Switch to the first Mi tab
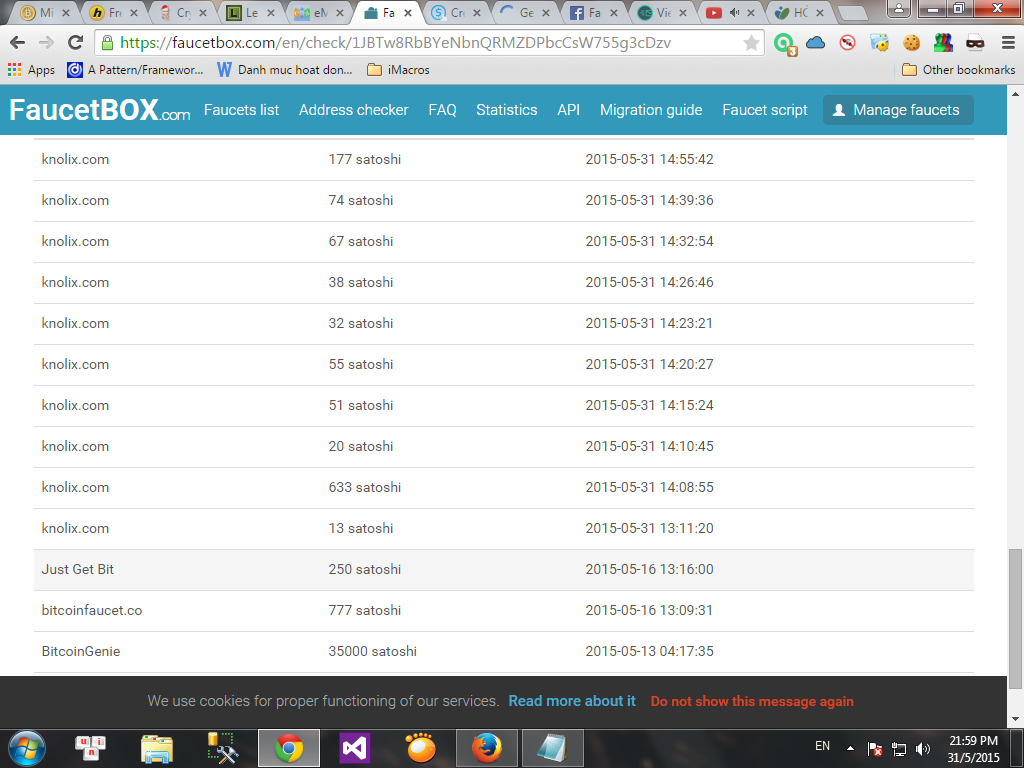Screen dimensions: 1024x768 coord(44,12)
